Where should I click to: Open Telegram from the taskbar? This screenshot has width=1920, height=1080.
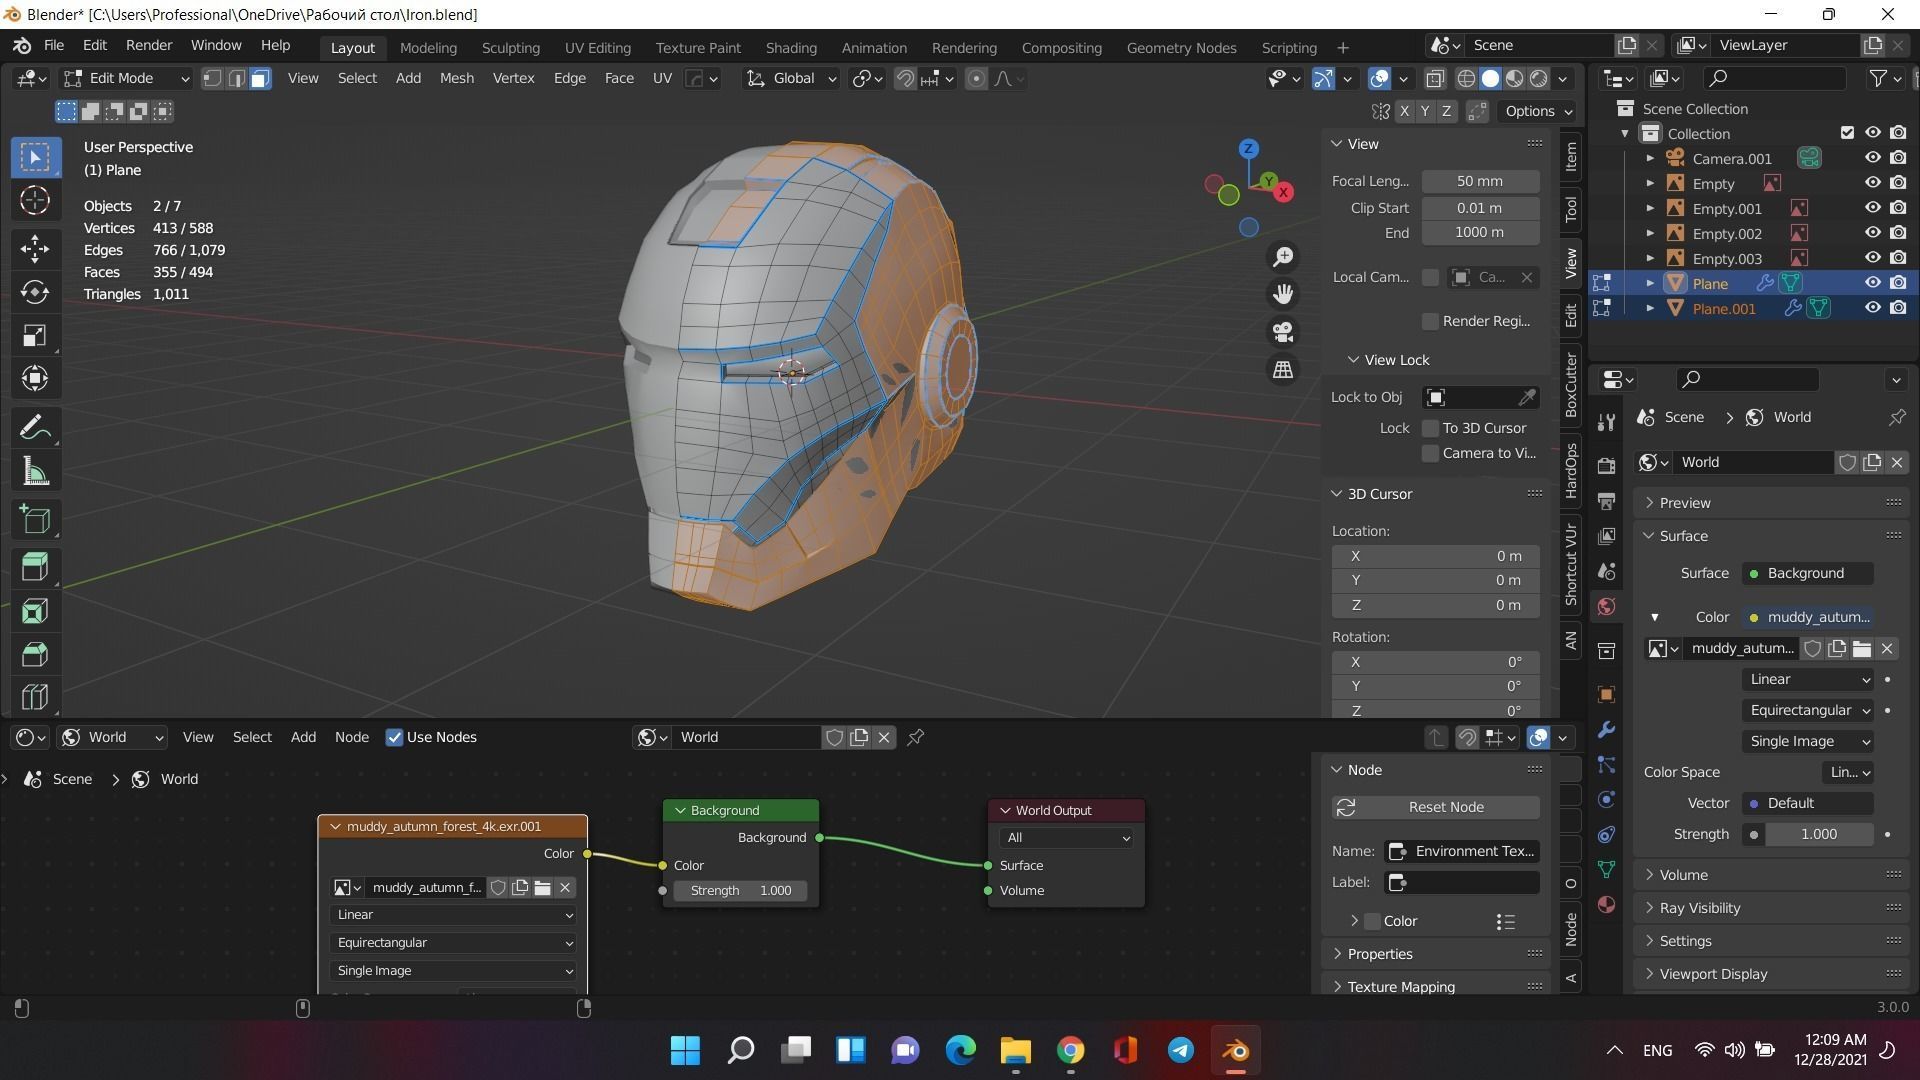coord(1180,1050)
